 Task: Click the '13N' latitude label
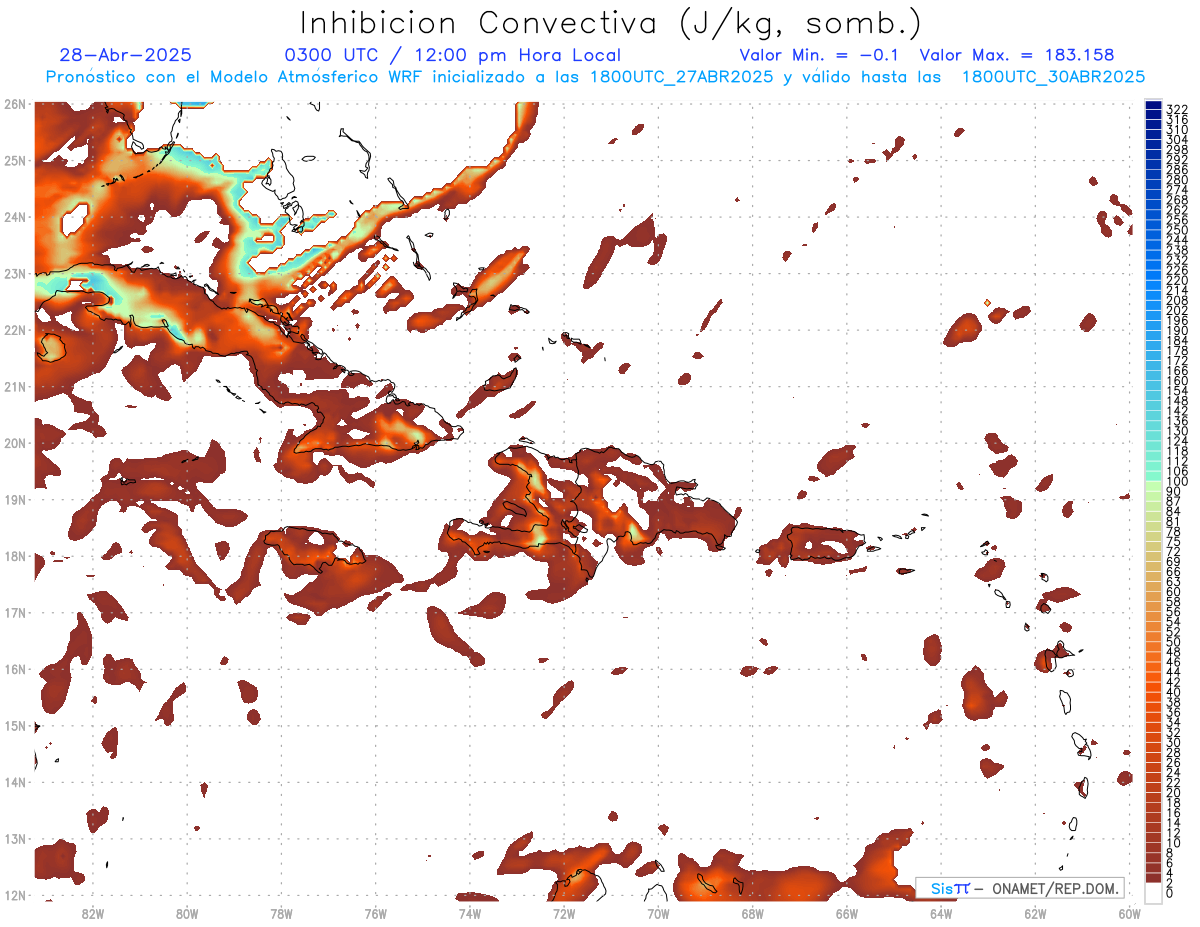[x=14, y=839]
